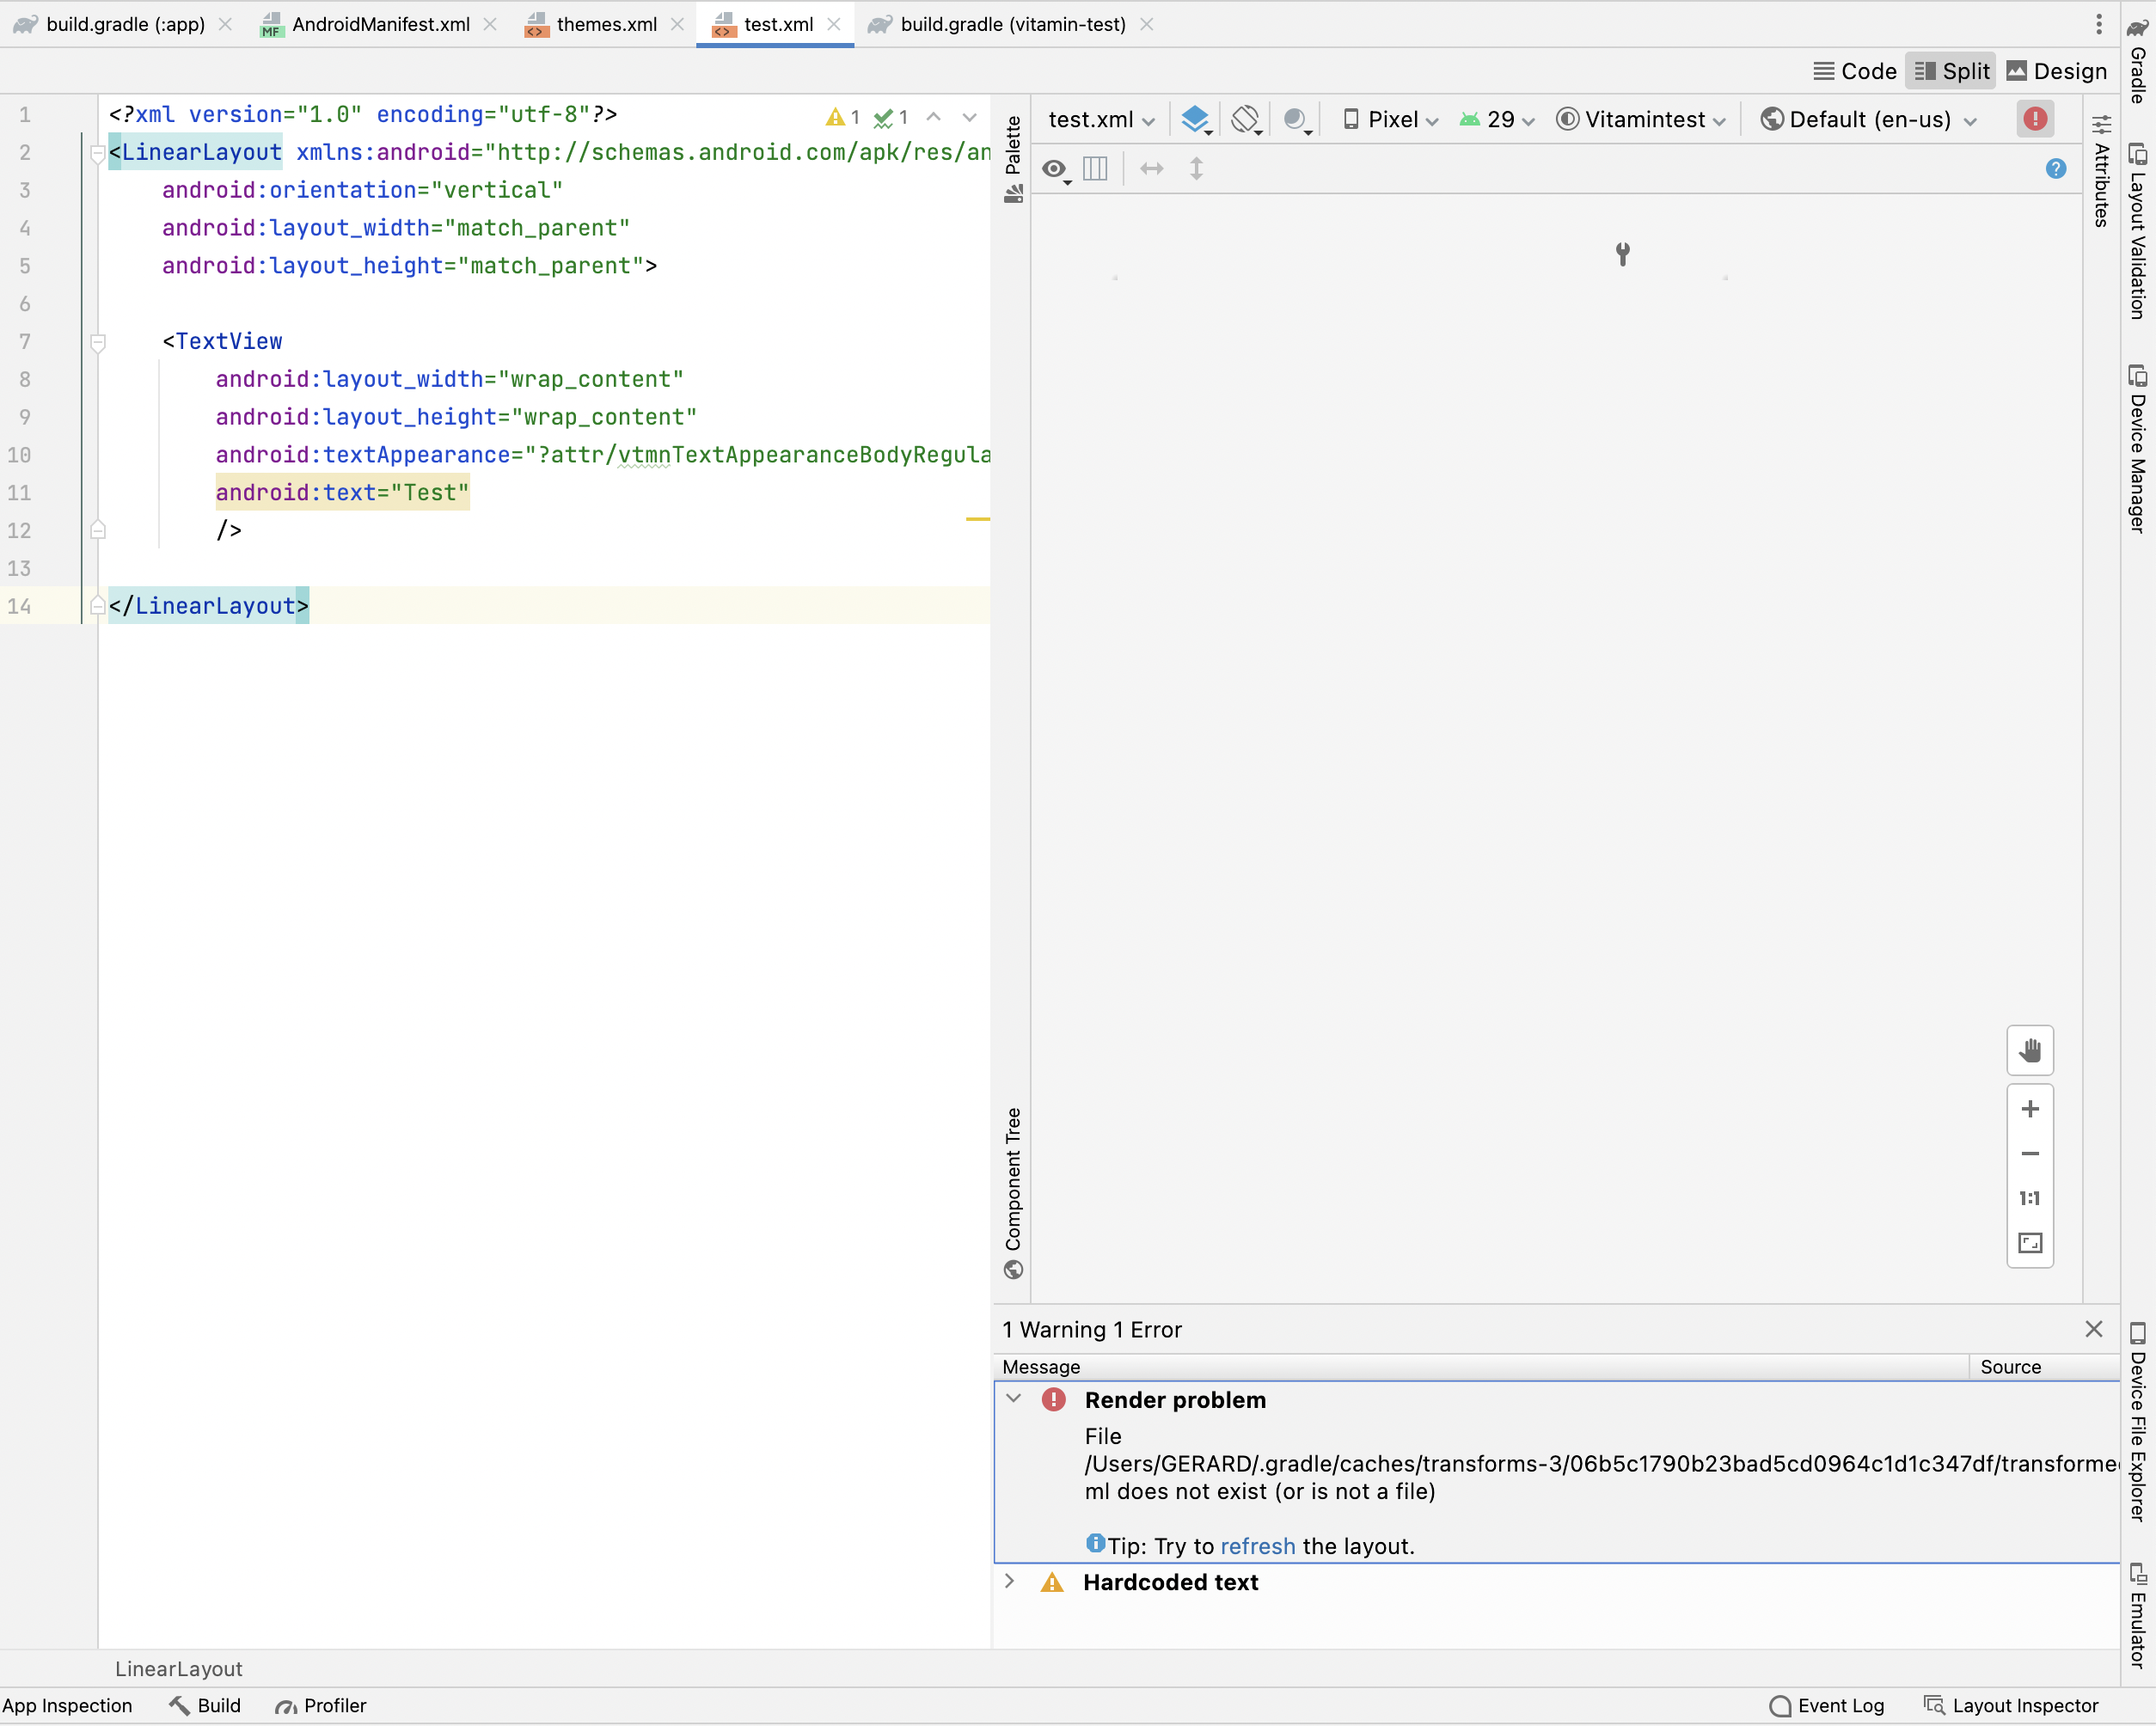Open the API level 29 dropdown
The height and width of the screenshot is (1726, 2156).
pyautogui.click(x=1496, y=118)
